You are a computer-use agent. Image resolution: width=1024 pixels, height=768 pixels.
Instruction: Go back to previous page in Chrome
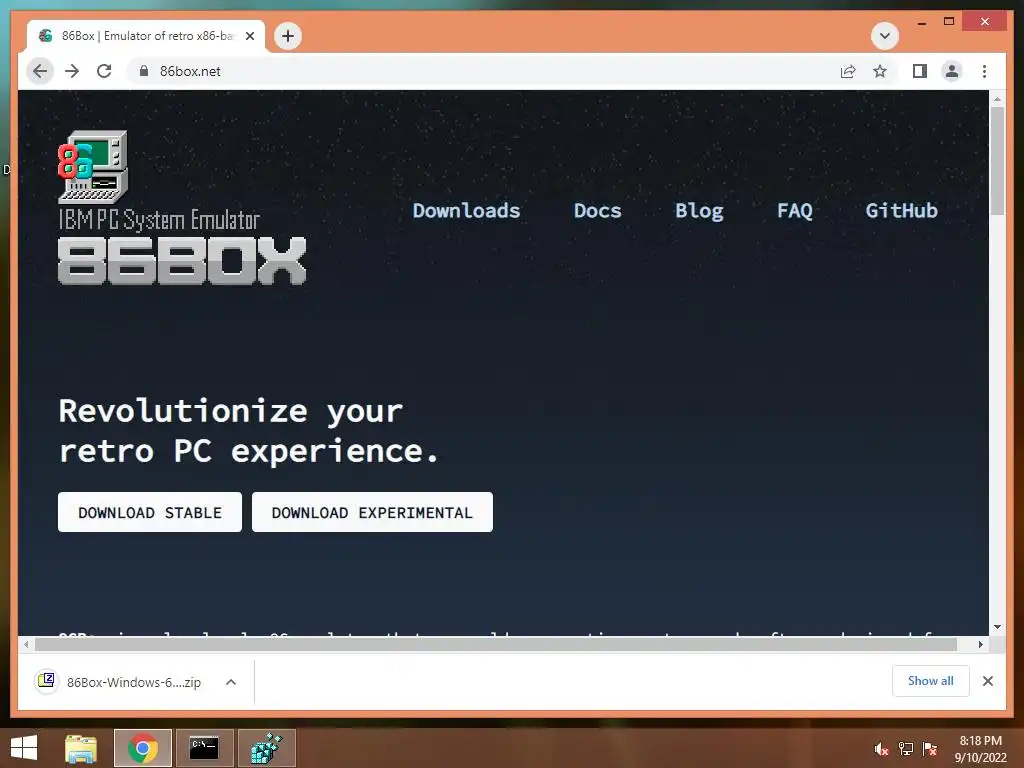tap(40, 71)
